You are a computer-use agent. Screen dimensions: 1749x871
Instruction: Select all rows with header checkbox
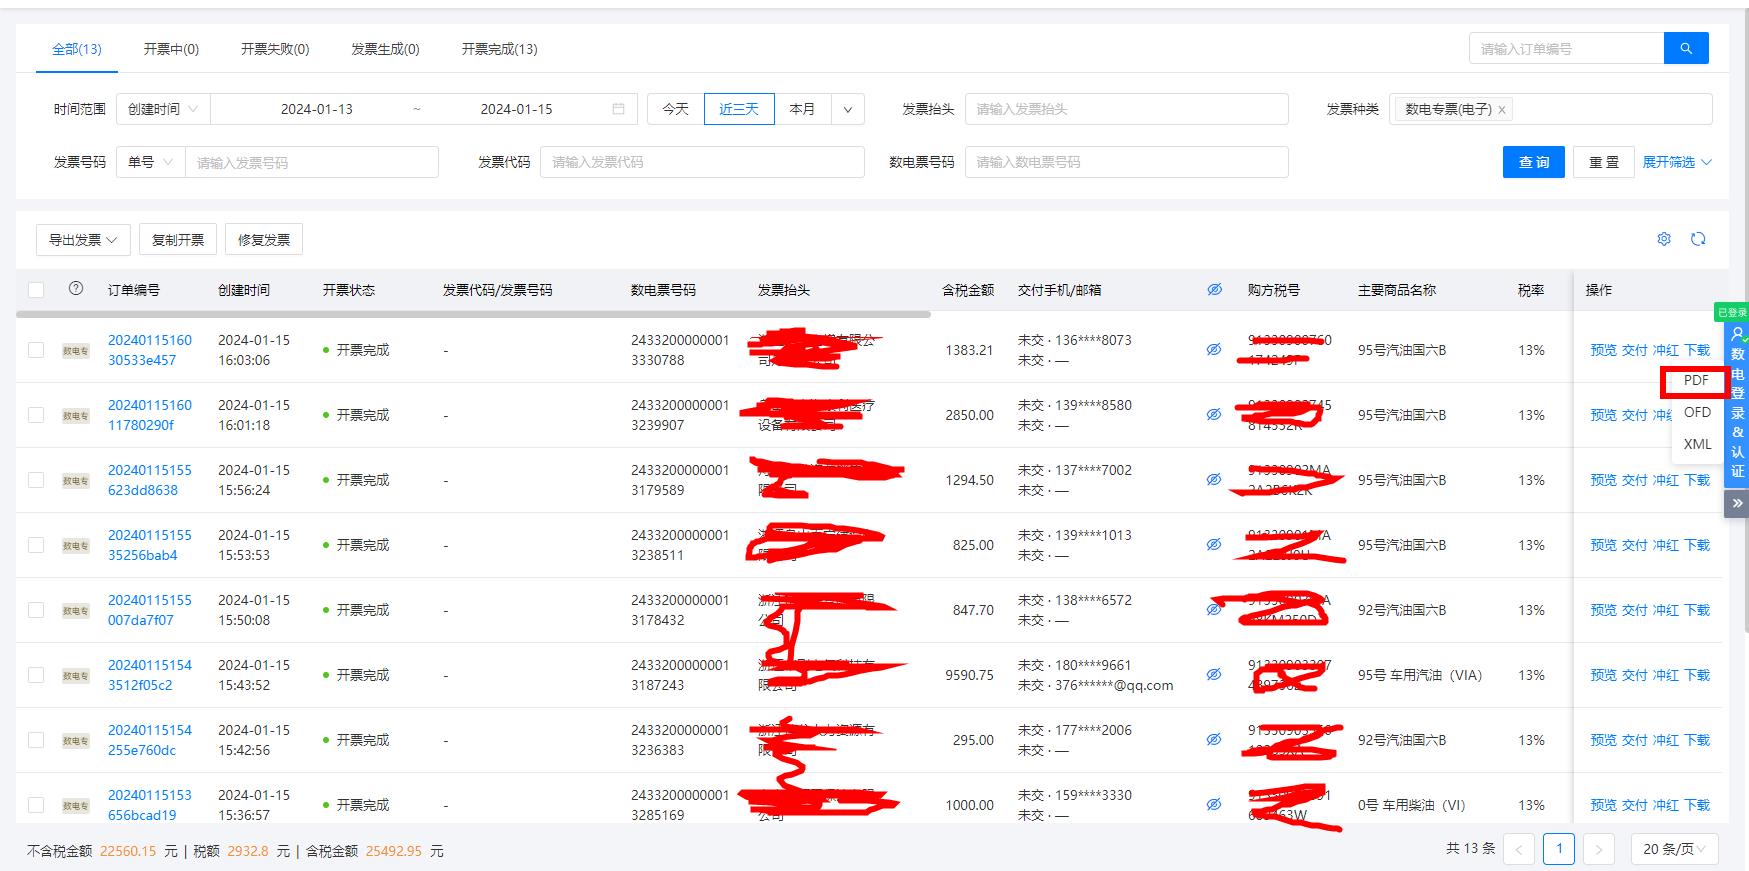point(36,290)
